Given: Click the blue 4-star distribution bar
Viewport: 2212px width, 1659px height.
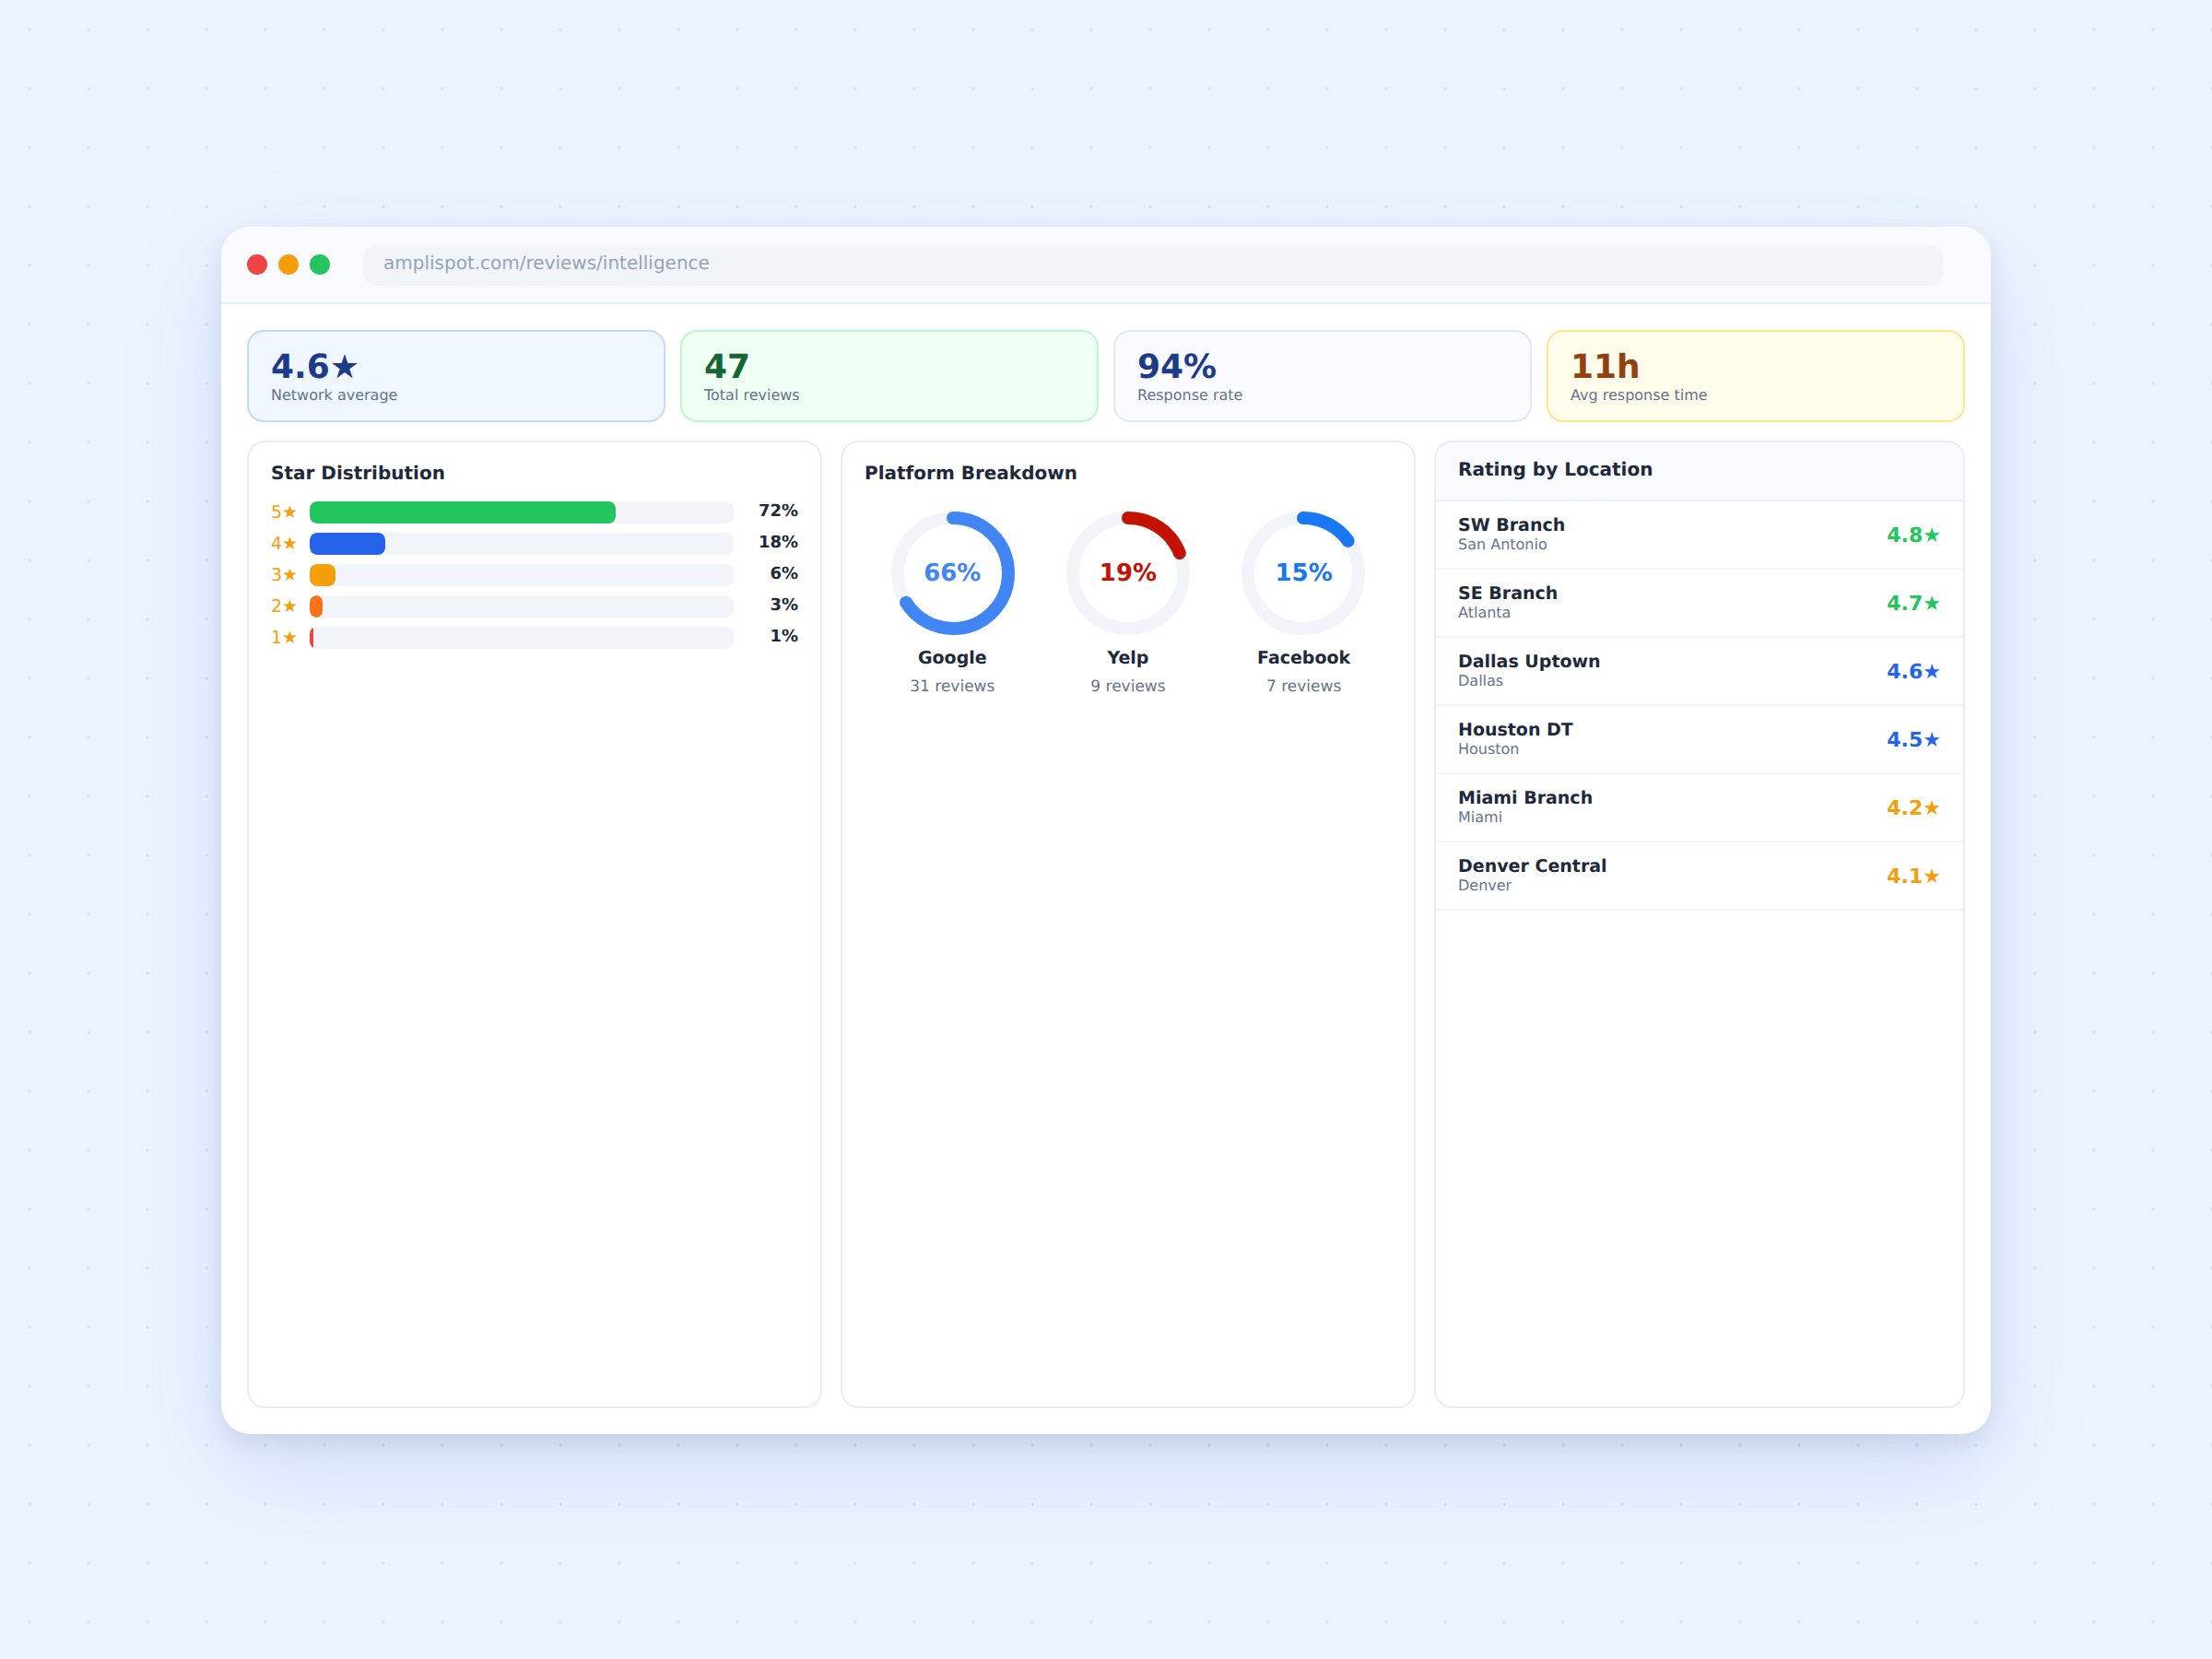Looking at the screenshot, I should pyautogui.click(x=347, y=543).
